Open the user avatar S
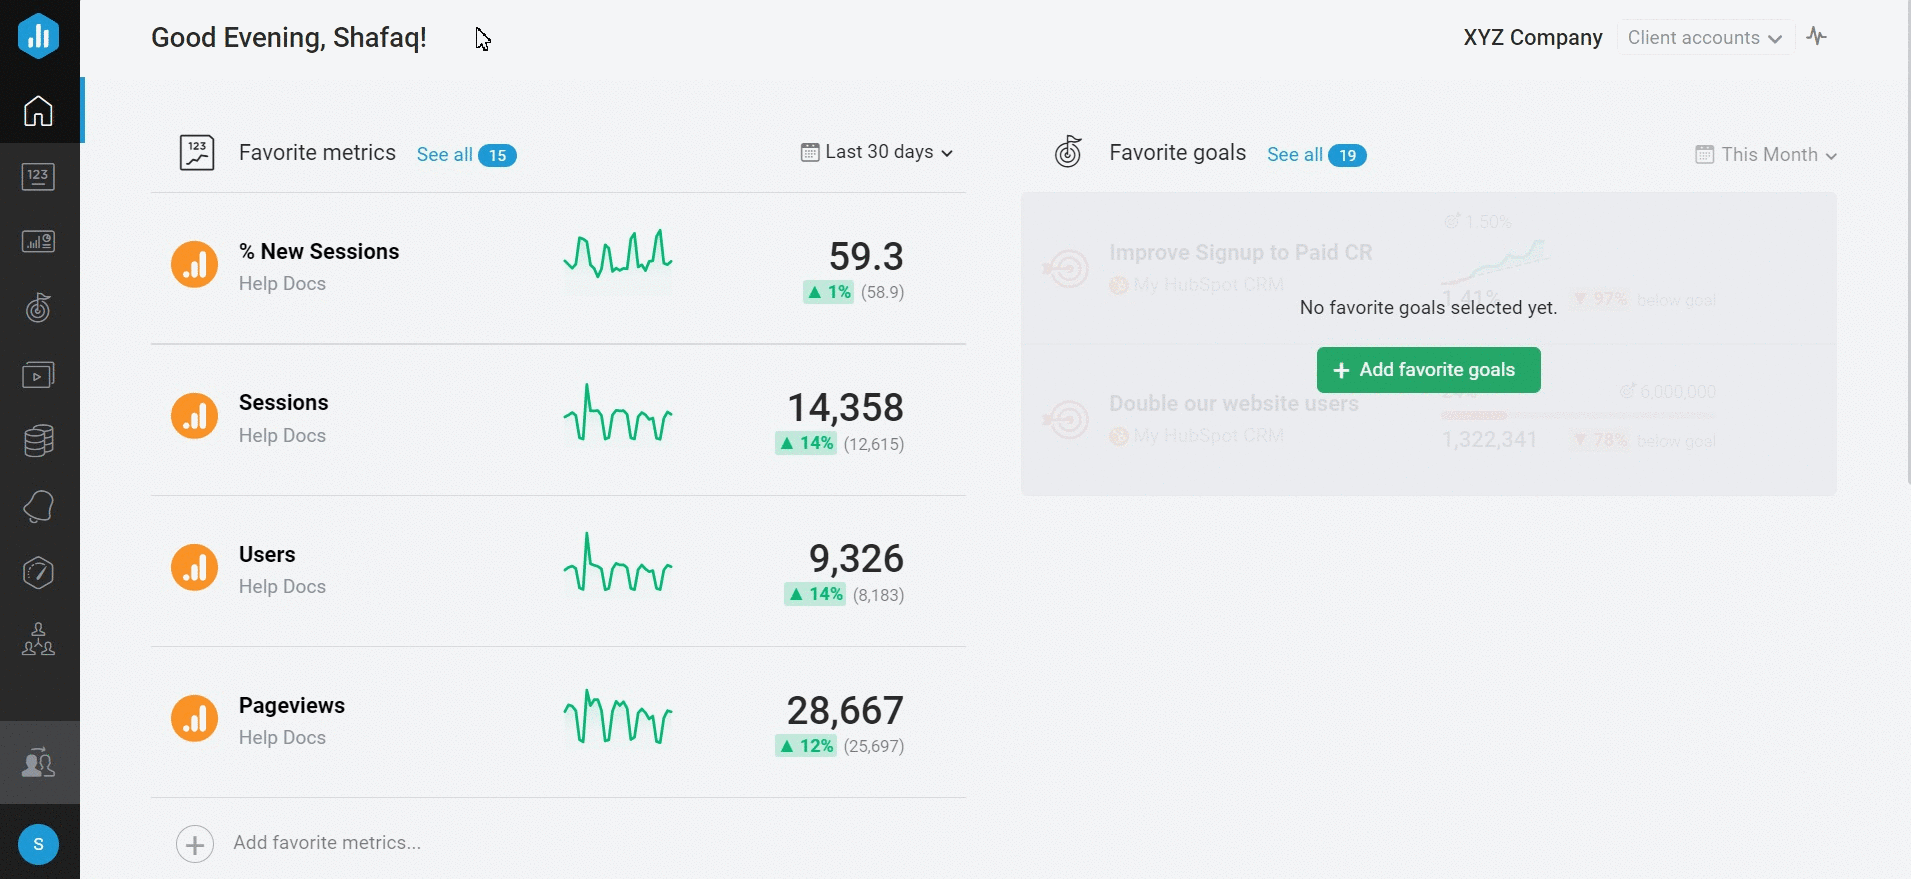The image size is (1911, 879). [x=39, y=844]
